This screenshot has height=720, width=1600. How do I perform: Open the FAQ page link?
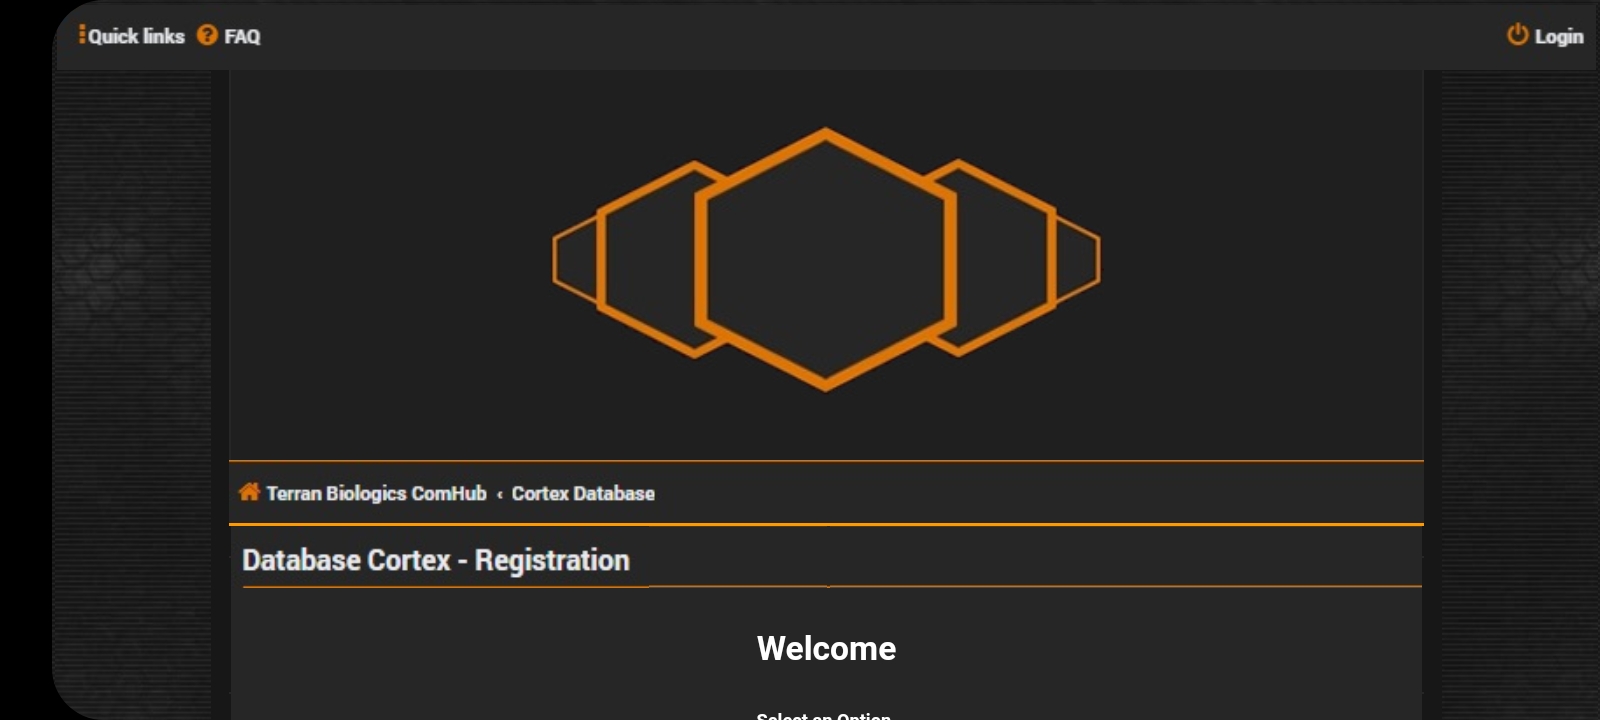tap(242, 37)
